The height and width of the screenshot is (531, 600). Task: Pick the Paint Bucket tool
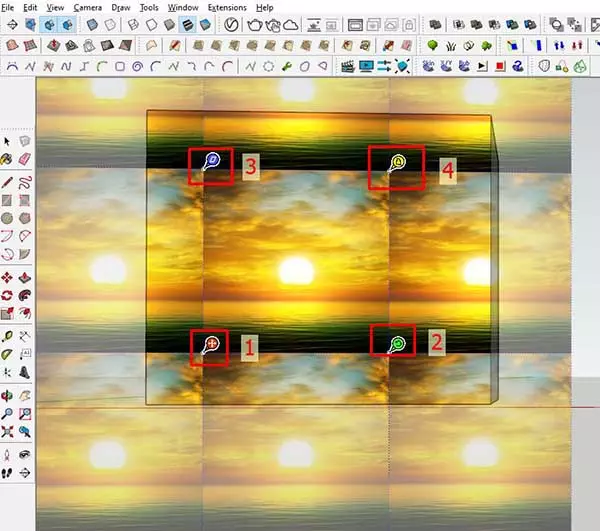9,159
